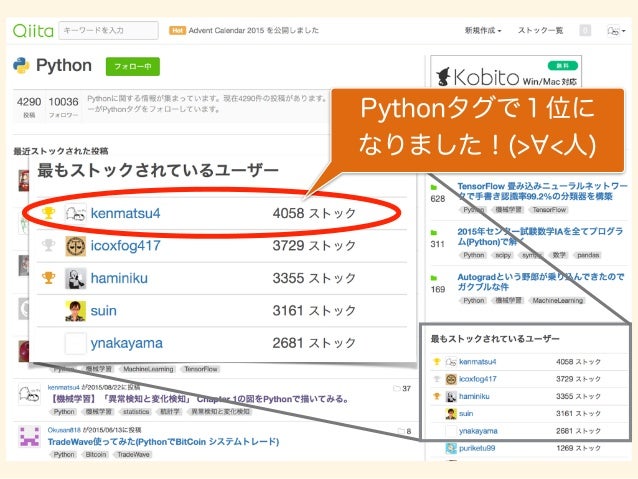Click the green stock folder icon above 628

pos(434,188)
